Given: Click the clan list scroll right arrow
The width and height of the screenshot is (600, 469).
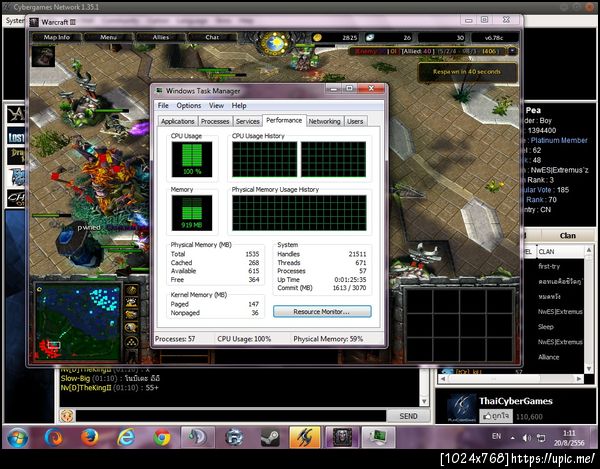Looking at the screenshot, I should 579,378.
